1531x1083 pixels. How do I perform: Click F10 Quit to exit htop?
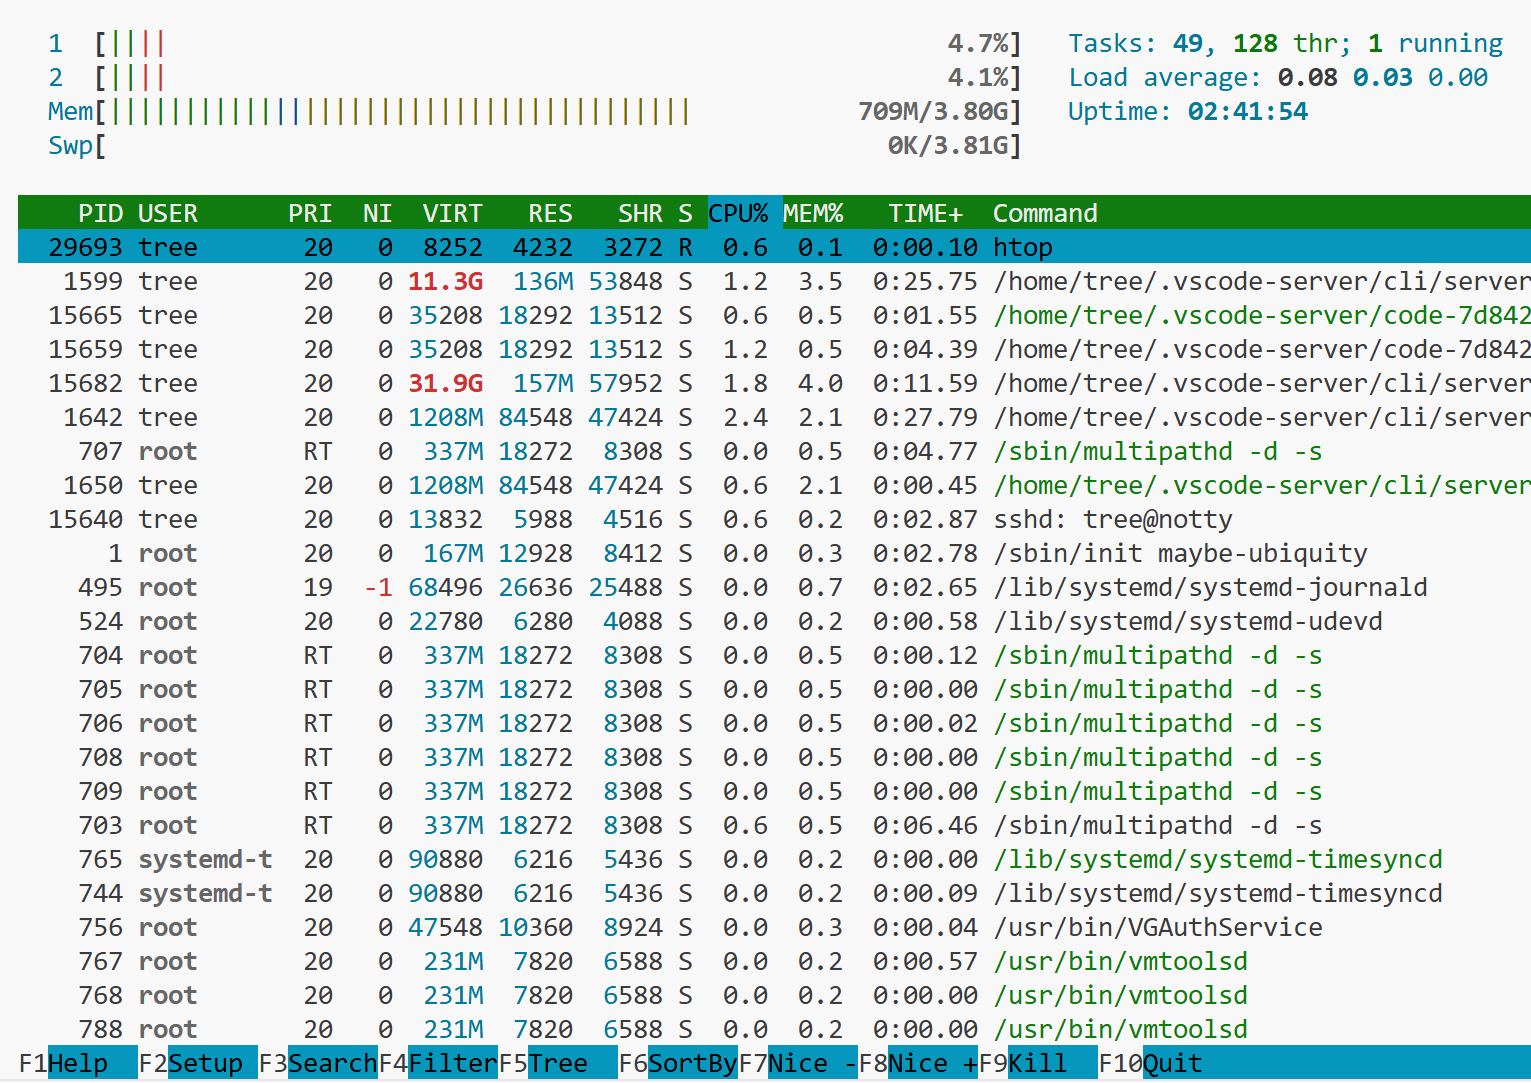[x=1150, y=1063]
